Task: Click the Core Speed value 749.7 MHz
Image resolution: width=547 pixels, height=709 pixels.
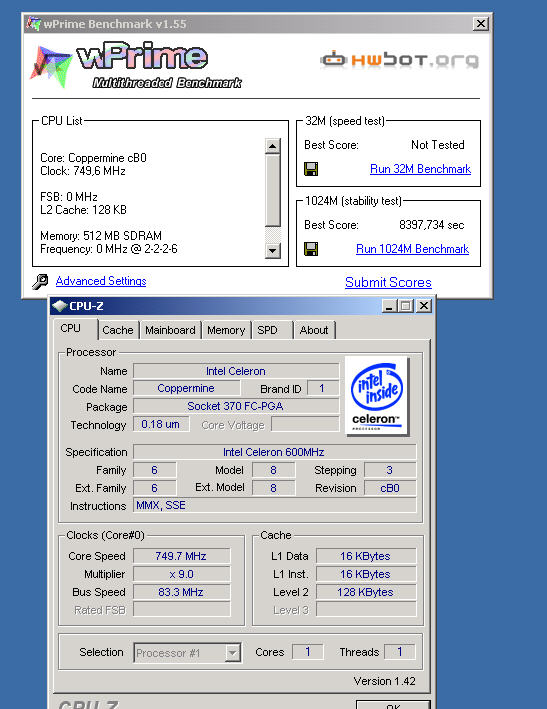Action: (181, 556)
